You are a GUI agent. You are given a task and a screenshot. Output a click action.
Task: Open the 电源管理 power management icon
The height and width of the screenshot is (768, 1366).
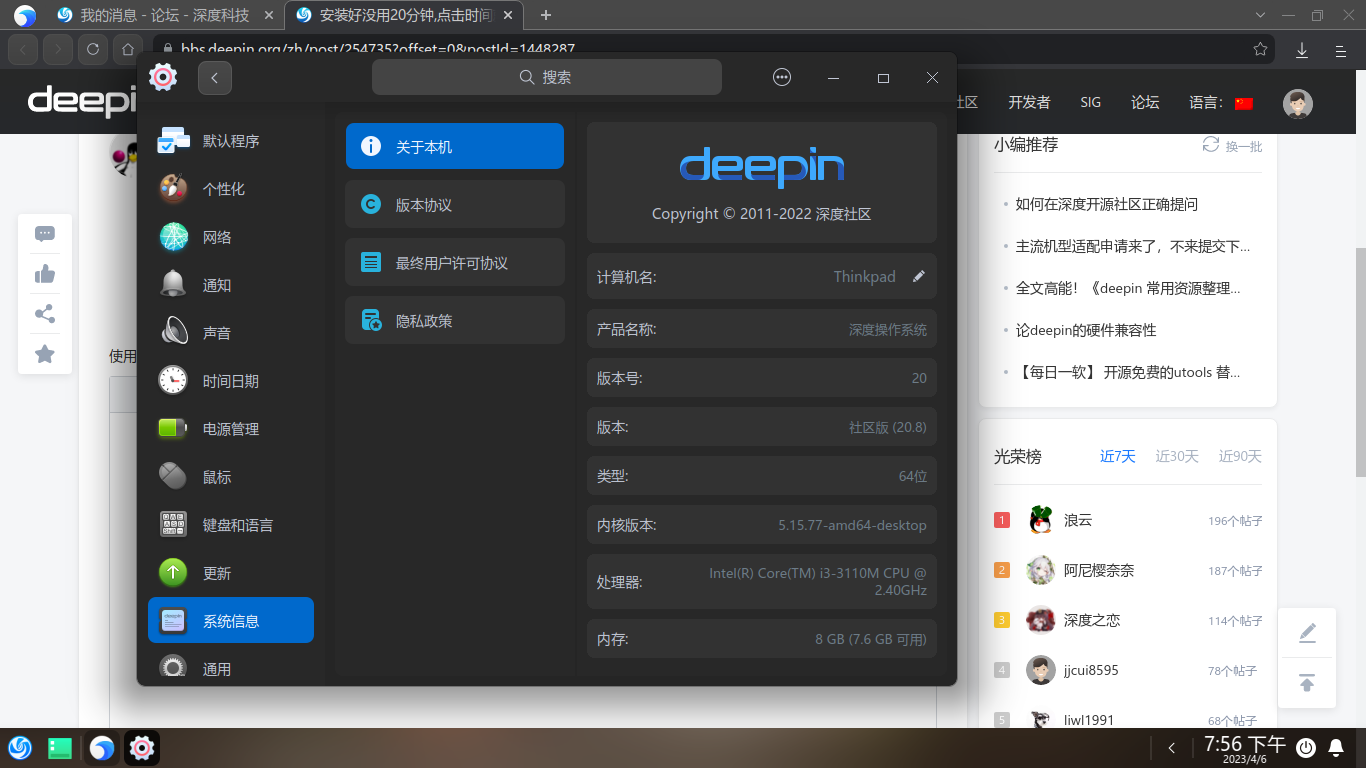[173, 428]
